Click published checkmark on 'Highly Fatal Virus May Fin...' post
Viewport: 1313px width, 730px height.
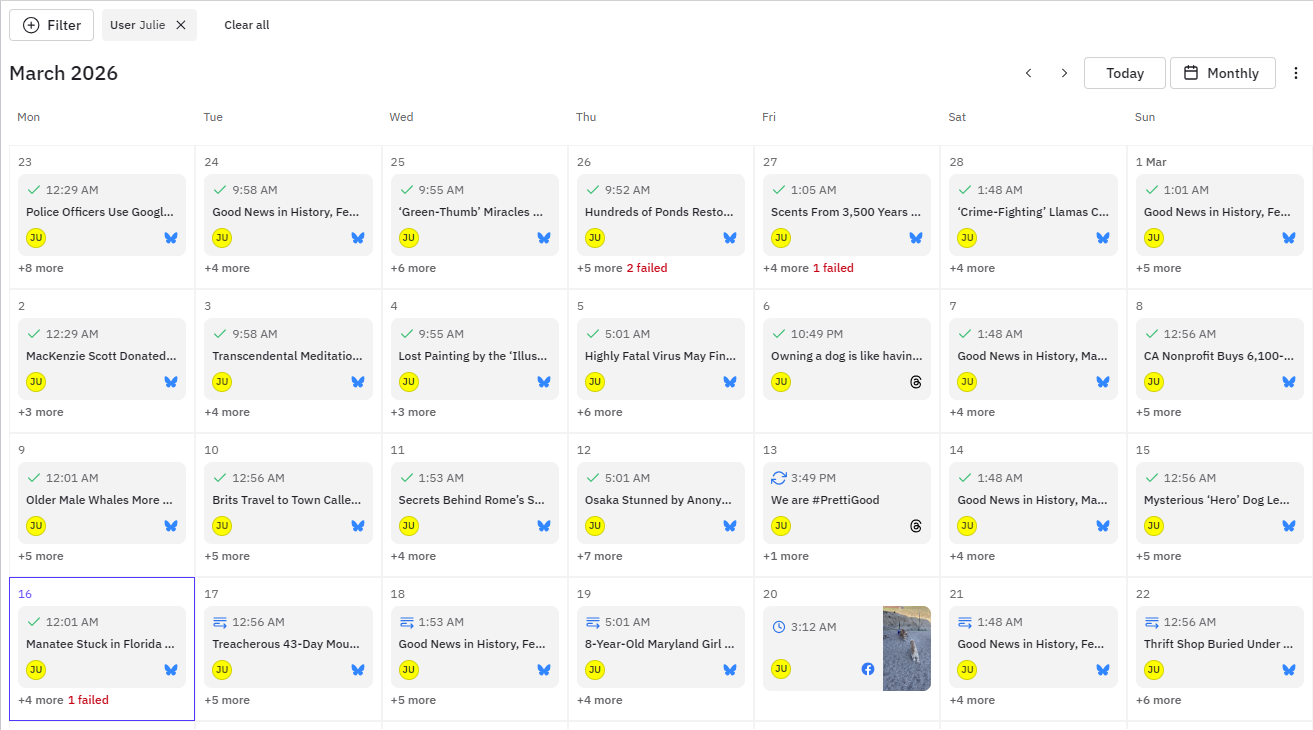tap(593, 334)
